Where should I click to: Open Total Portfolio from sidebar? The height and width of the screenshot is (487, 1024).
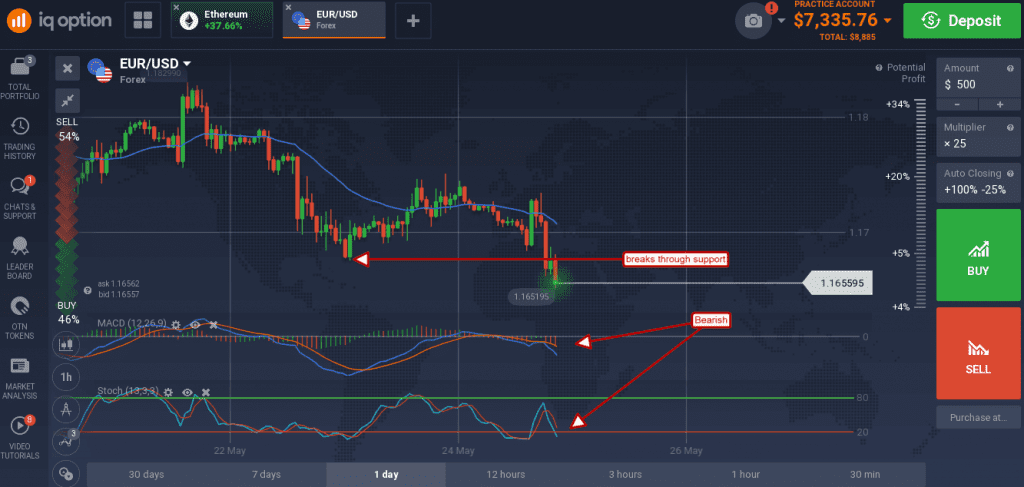point(20,79)
